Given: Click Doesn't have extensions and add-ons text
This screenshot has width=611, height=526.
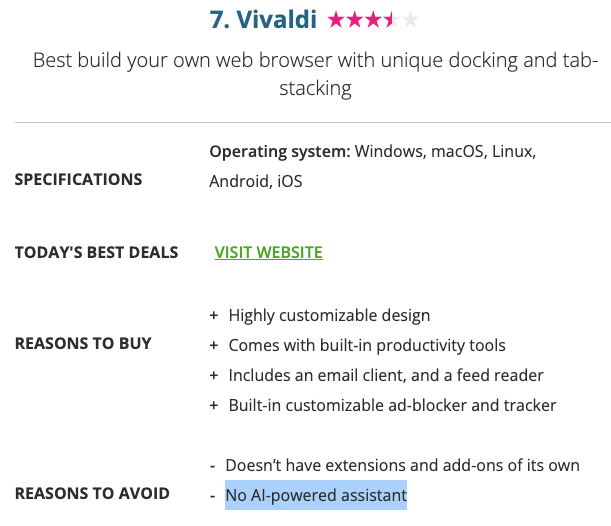Looking at the screenshot, I should (402, 466).
